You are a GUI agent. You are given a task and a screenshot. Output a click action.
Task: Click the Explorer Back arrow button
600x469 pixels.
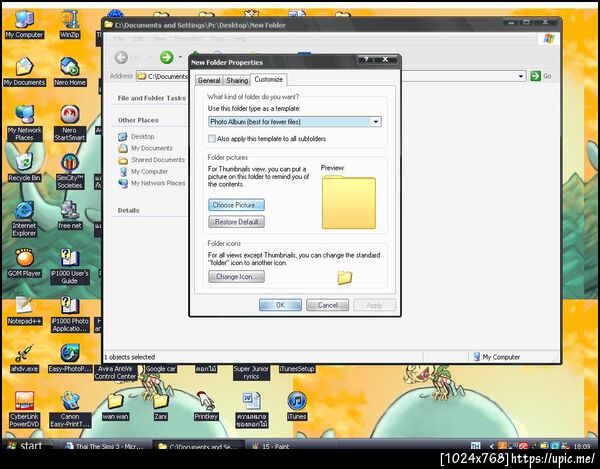pos(121,57)
